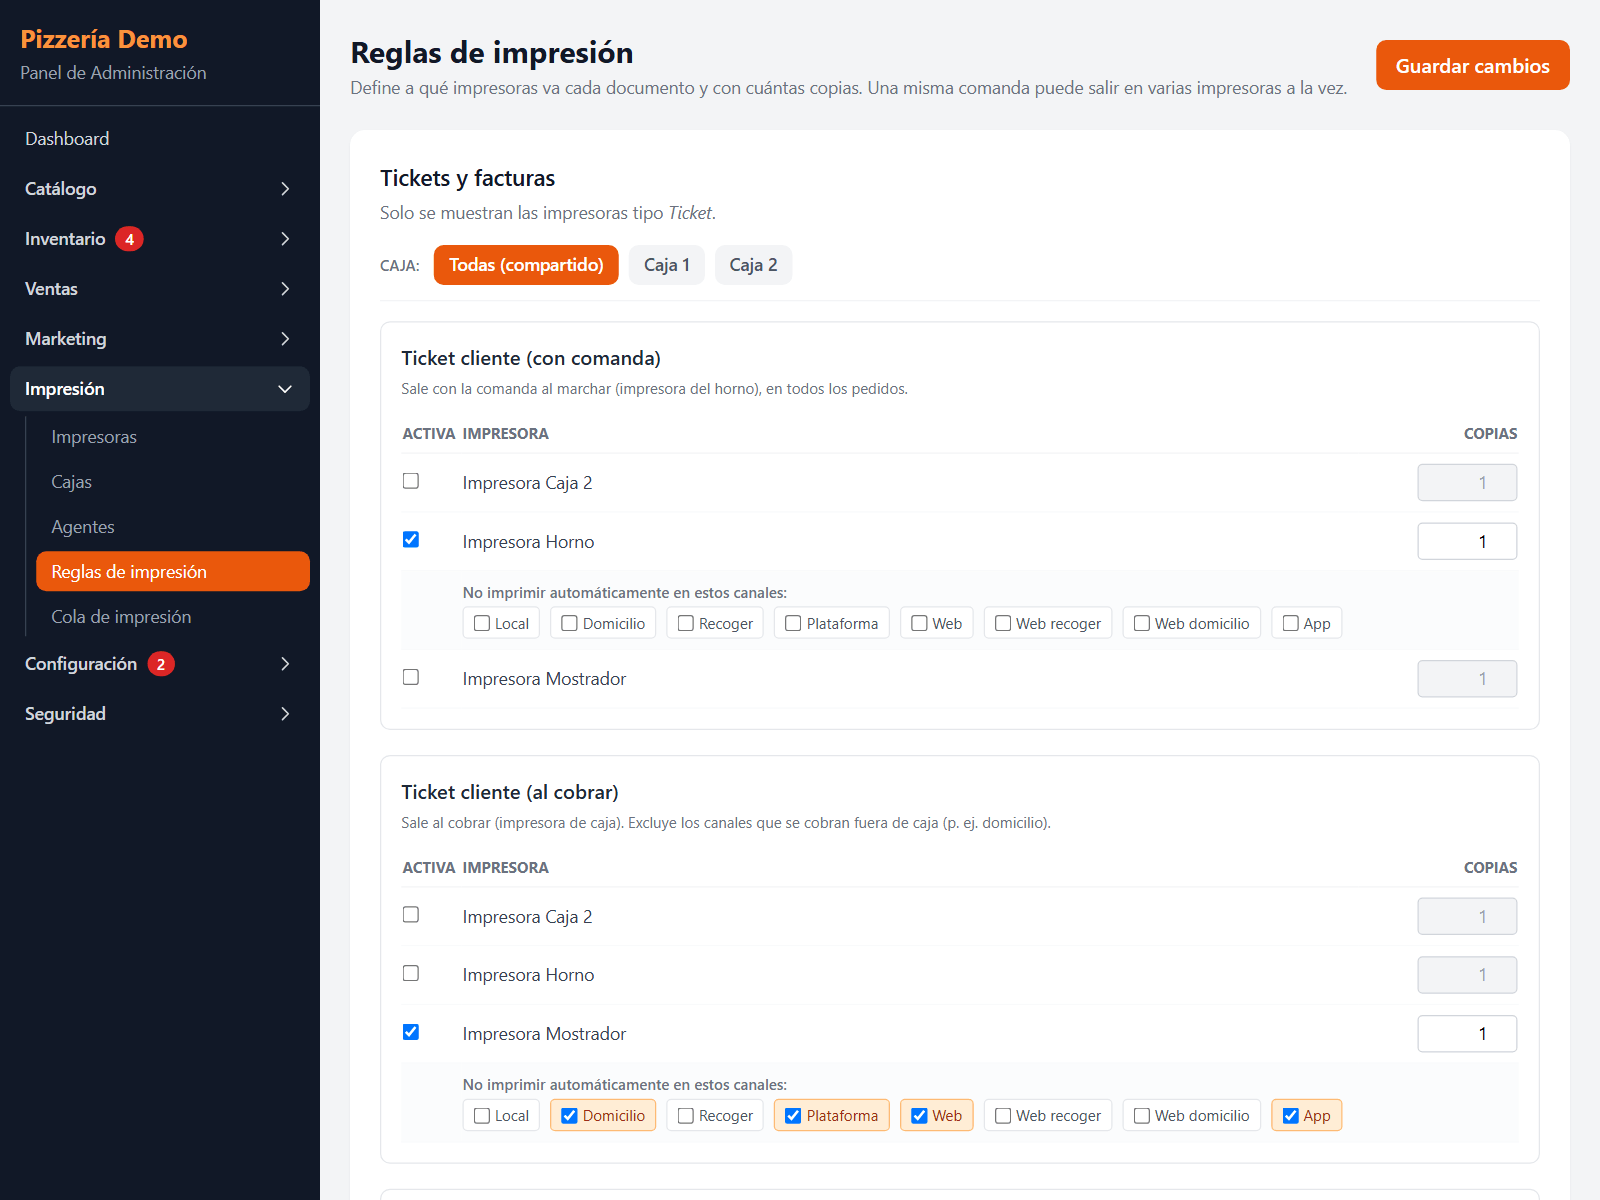Viewport: 1600px width, 1200px height.
Task: Switch to the Caja 1 tab
Action: point(666,265)
